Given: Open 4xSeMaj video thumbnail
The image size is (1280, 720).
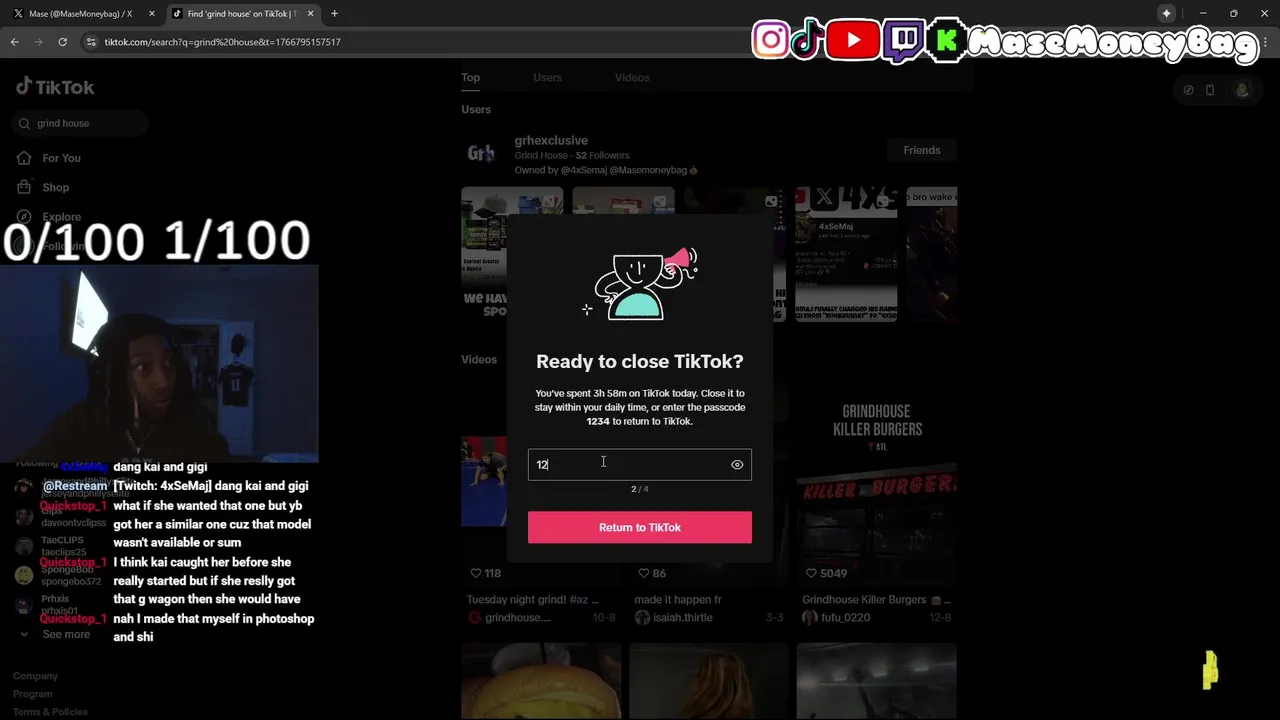Looking at the screenshot, I should coord(846,254).
